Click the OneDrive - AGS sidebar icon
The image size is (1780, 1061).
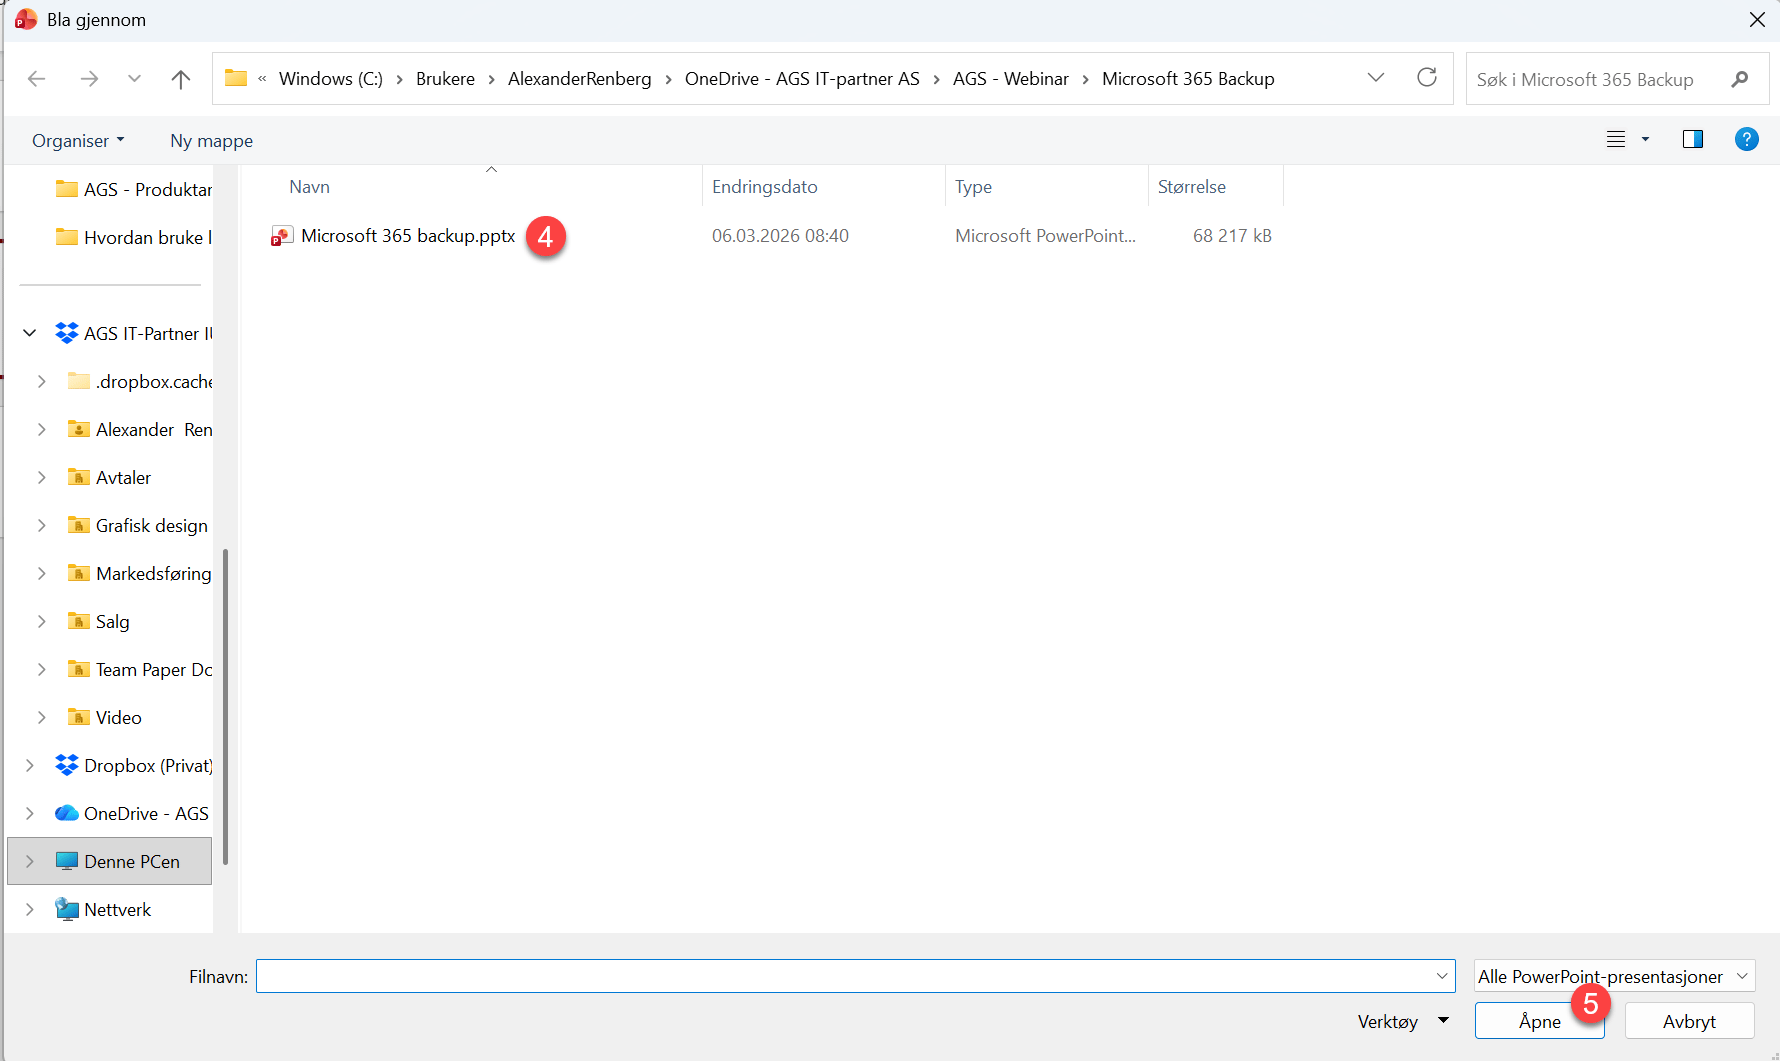[x=66, y=813]
